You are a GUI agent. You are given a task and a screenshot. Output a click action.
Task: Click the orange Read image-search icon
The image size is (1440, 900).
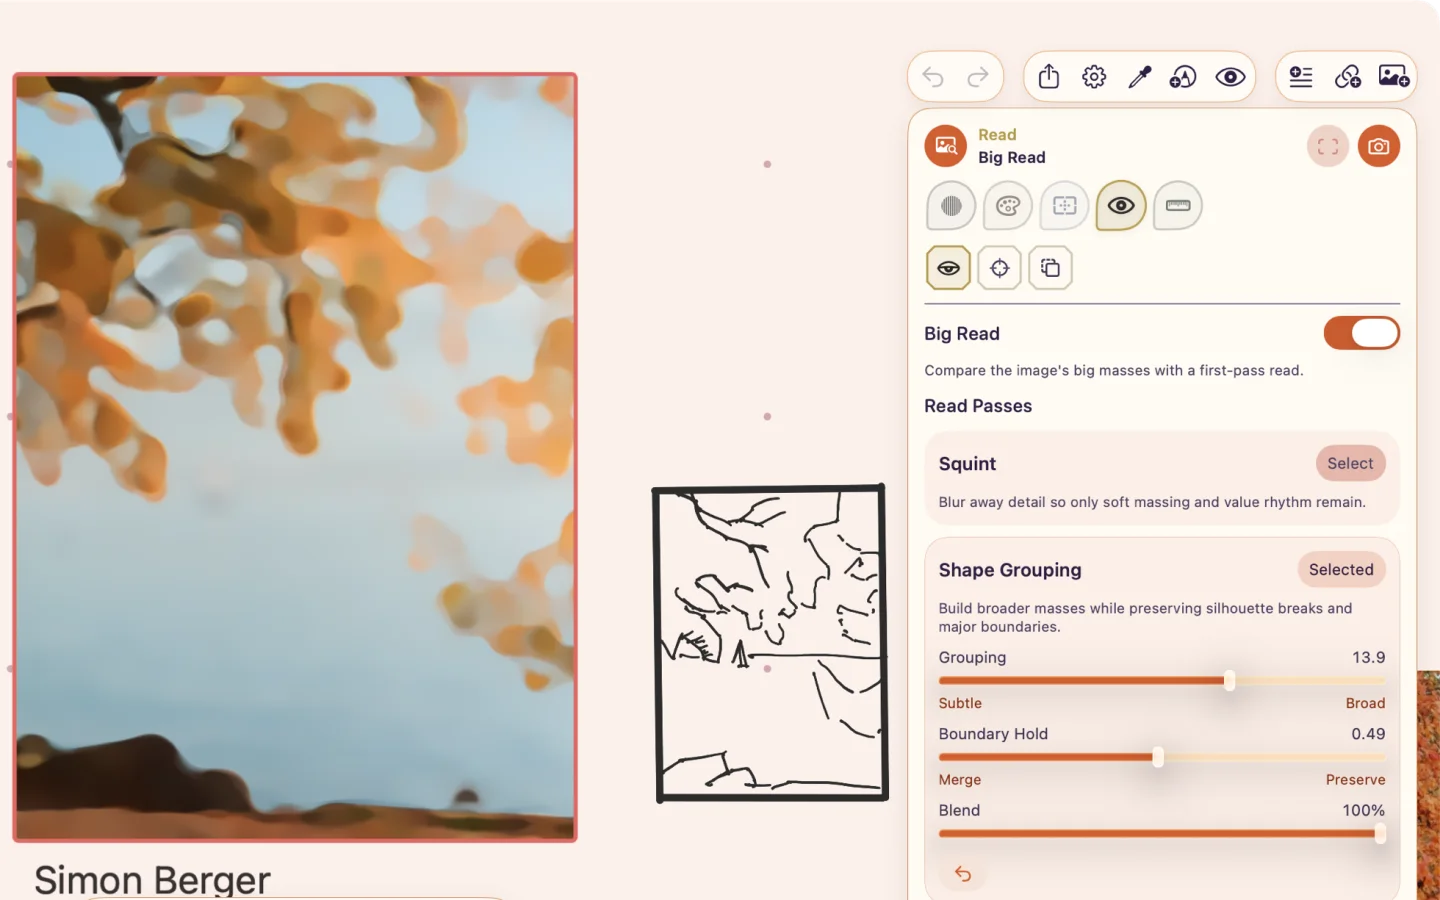coord(945,146)
